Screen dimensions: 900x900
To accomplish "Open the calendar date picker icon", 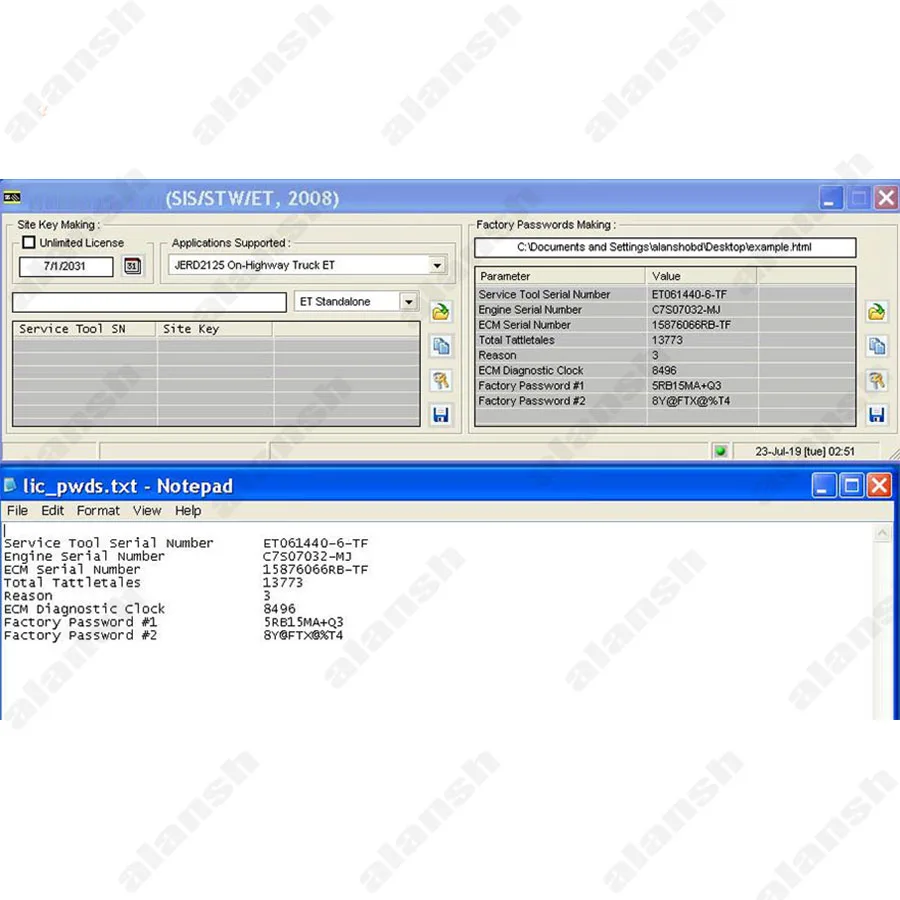I will pos(133,266).
